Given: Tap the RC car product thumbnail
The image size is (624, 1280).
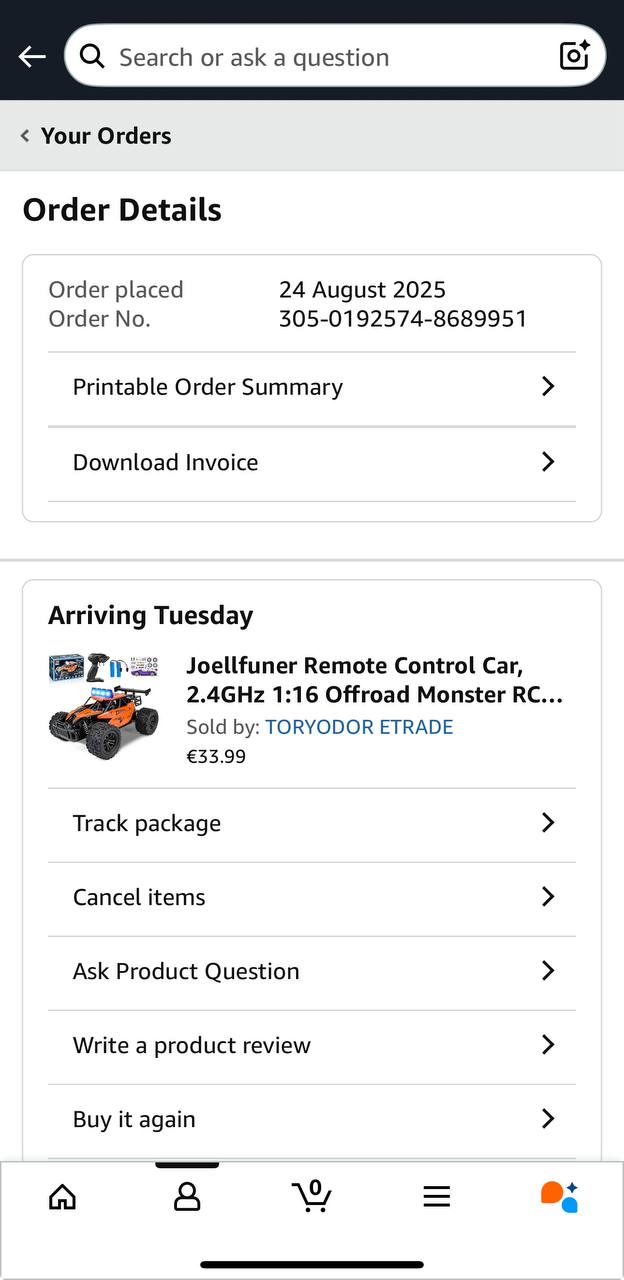Looking at the screenshot, I should (x=104, y=708).
